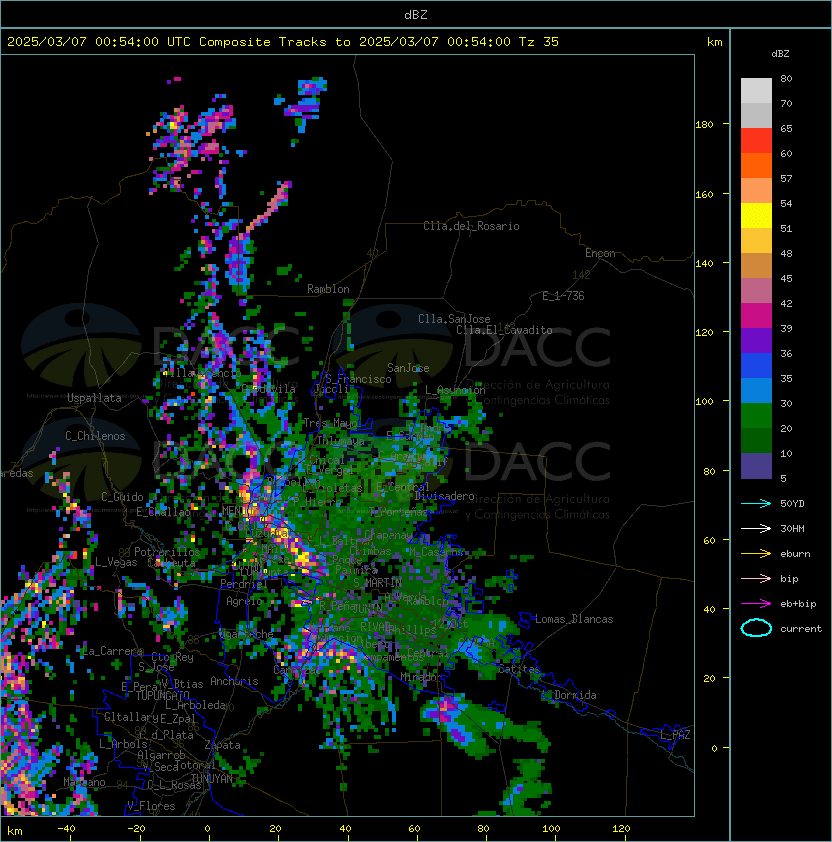The image size is (832, 842).
Task: Select the purple 36-39 dBZ swatch
Action: pos(756,341)
